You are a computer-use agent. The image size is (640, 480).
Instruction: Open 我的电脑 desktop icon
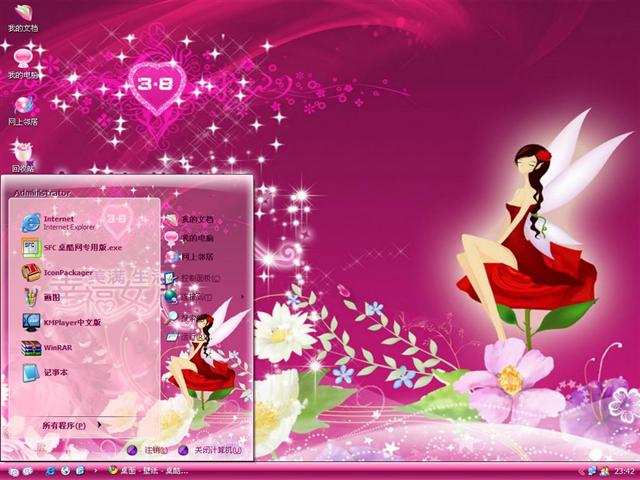(x=23, y=64)
